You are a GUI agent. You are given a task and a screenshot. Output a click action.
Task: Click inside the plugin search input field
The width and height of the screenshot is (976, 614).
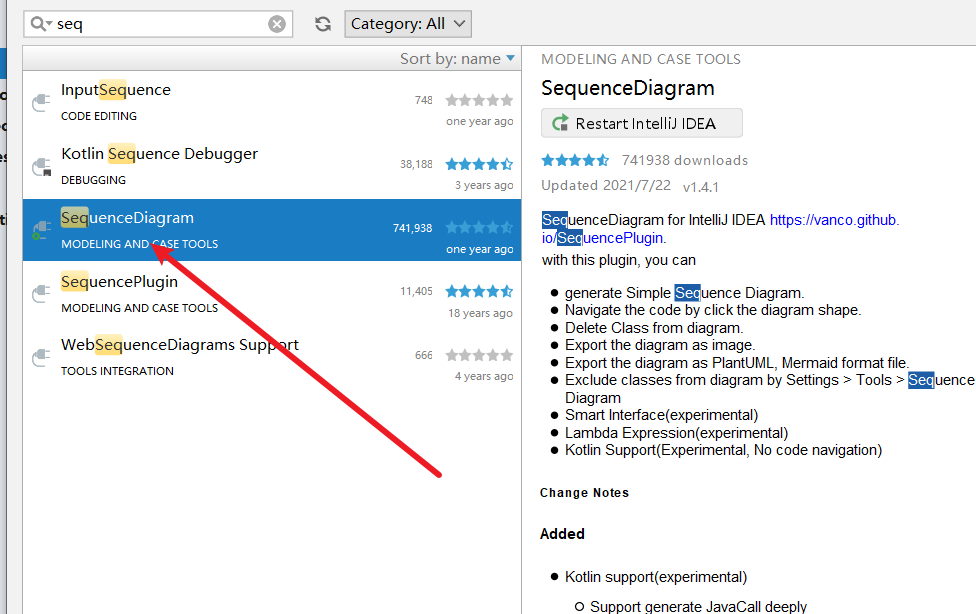coord(160,24)
